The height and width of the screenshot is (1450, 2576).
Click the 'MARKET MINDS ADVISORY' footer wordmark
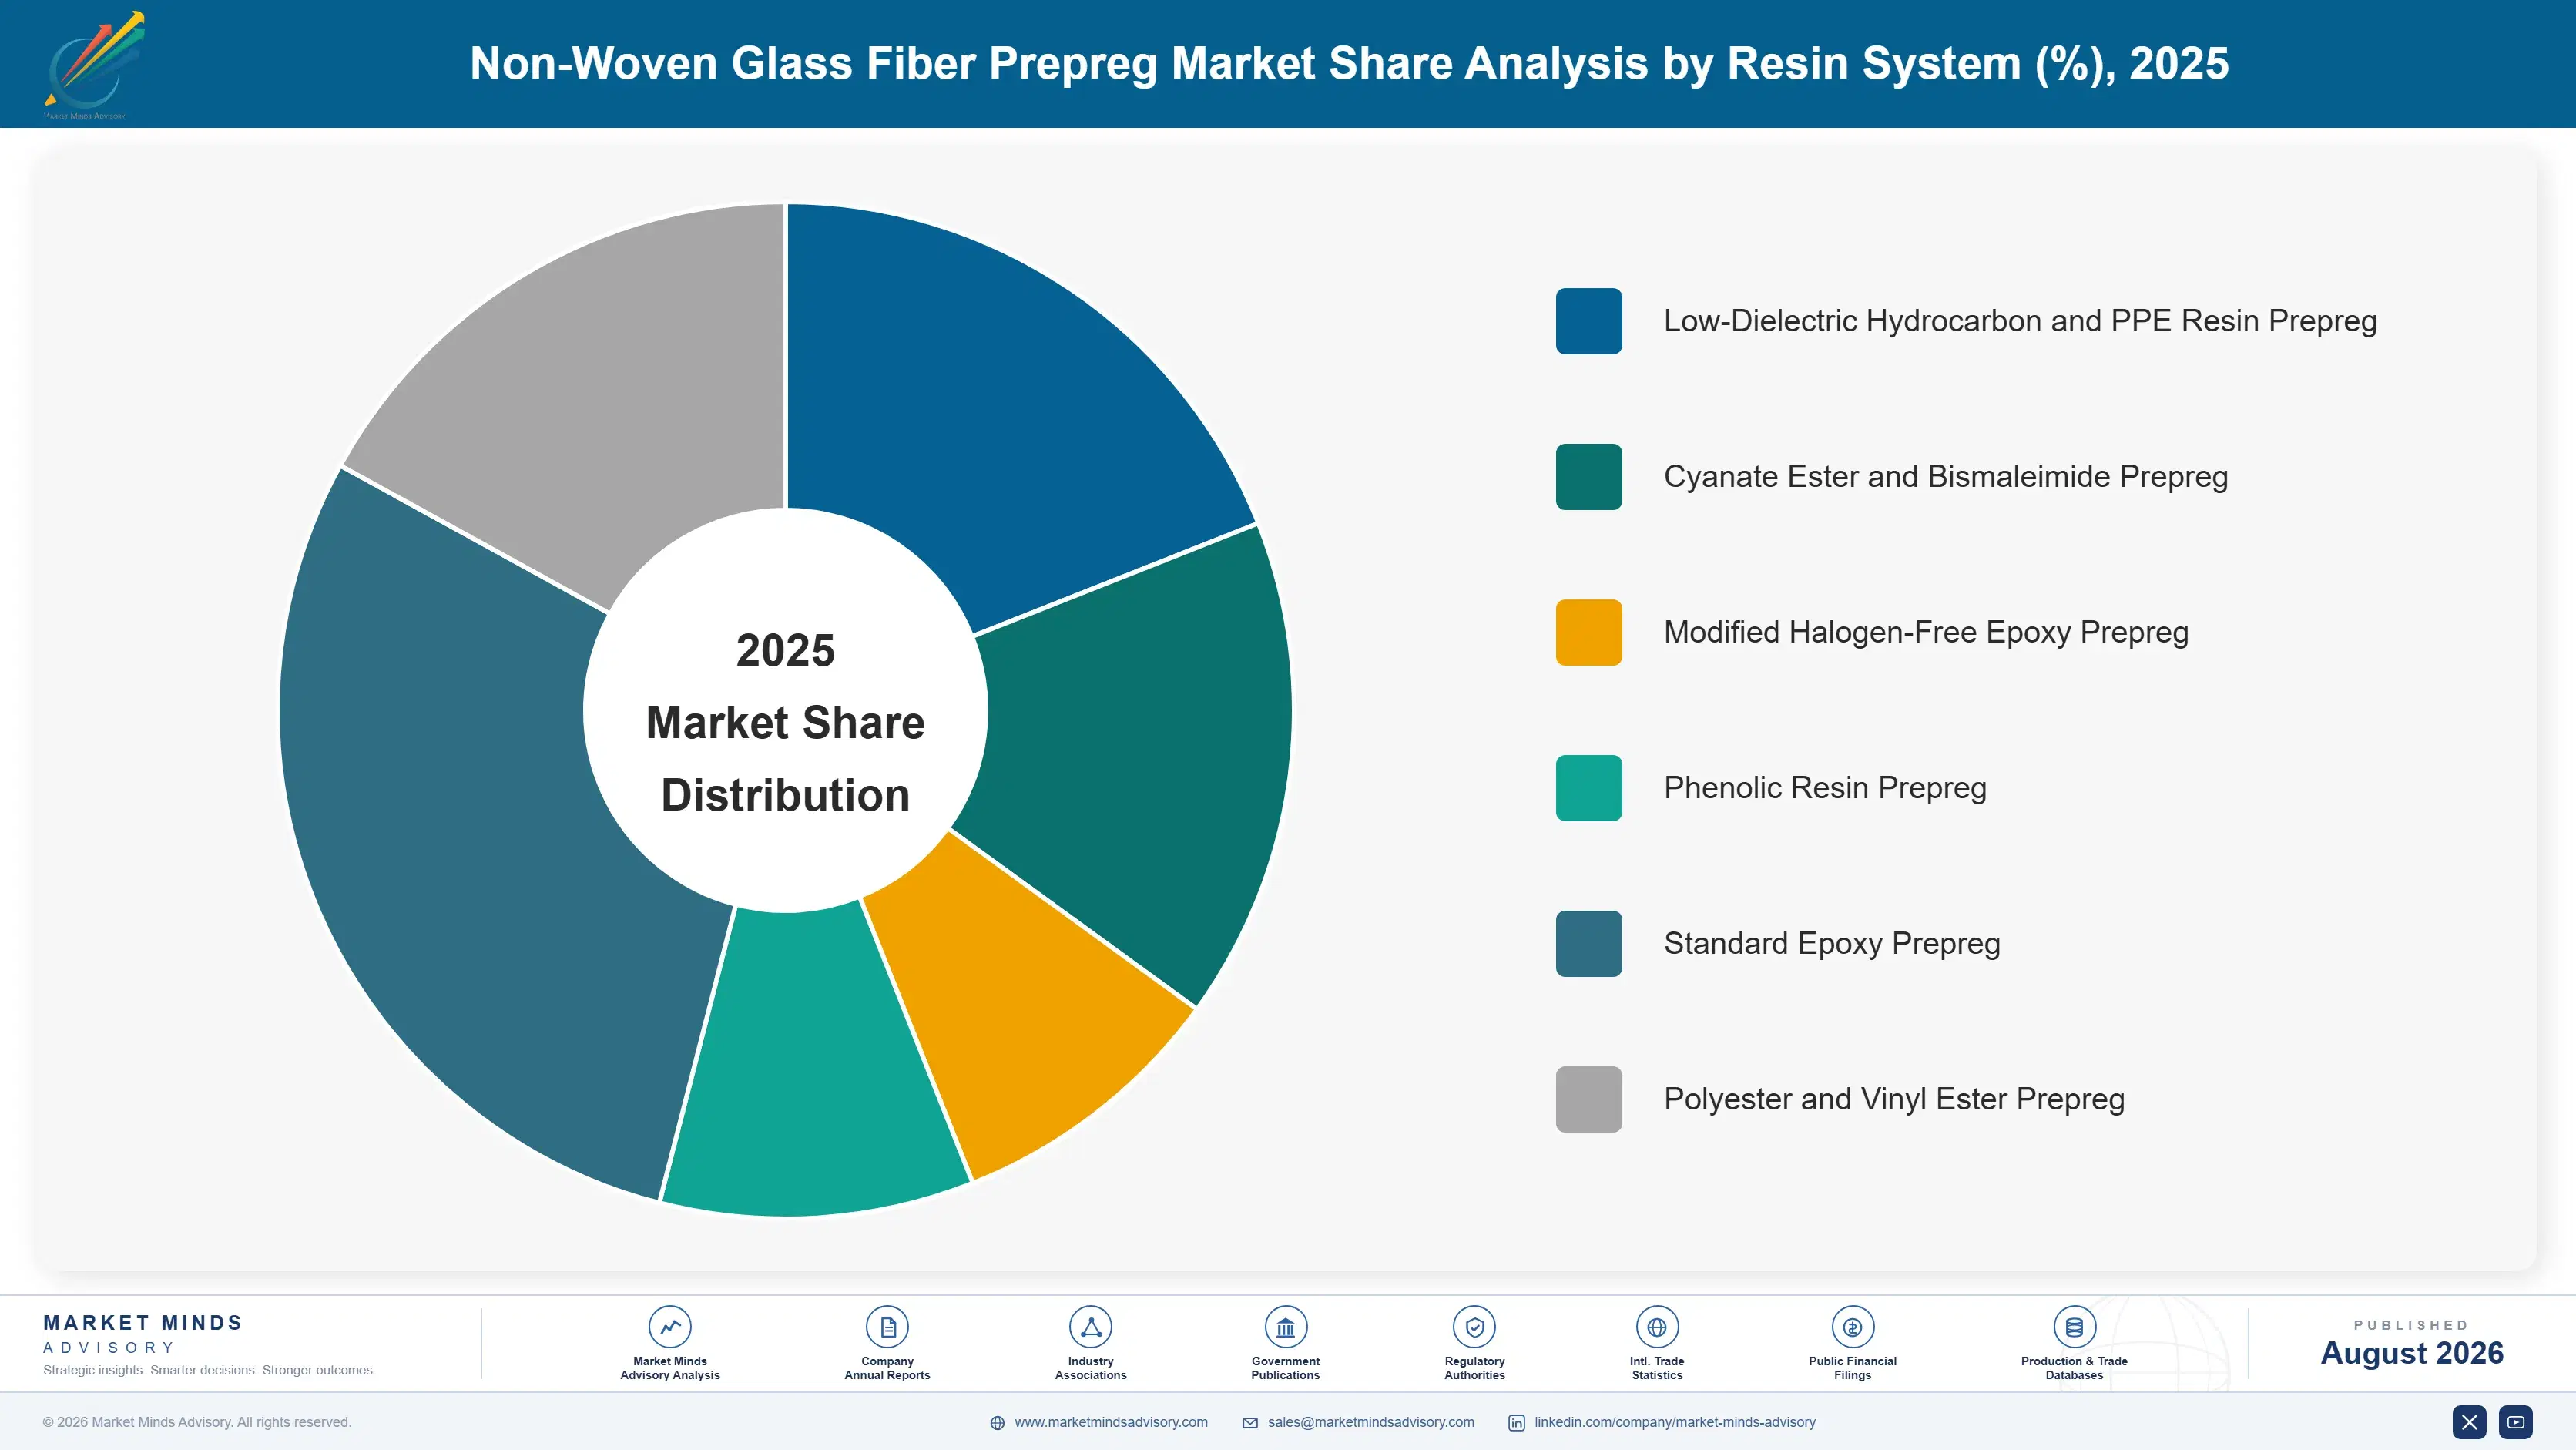pyautogui.click(x=142, y=1334)
